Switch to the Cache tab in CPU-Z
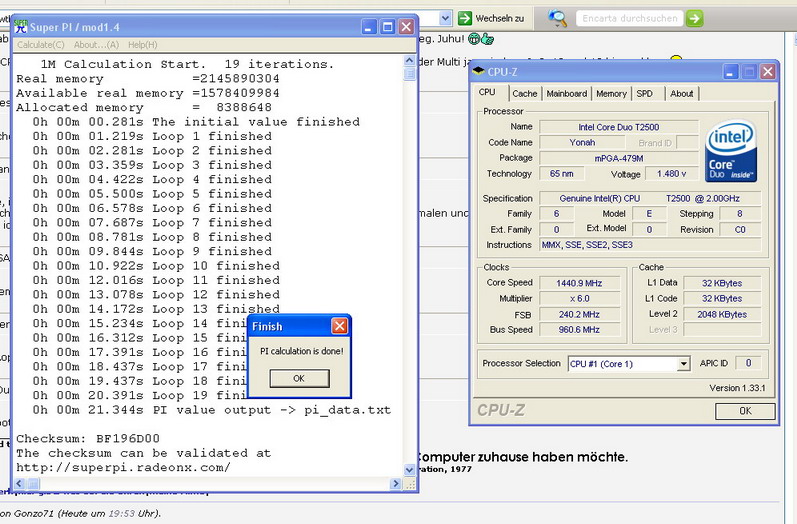 (x=525, y=94)
